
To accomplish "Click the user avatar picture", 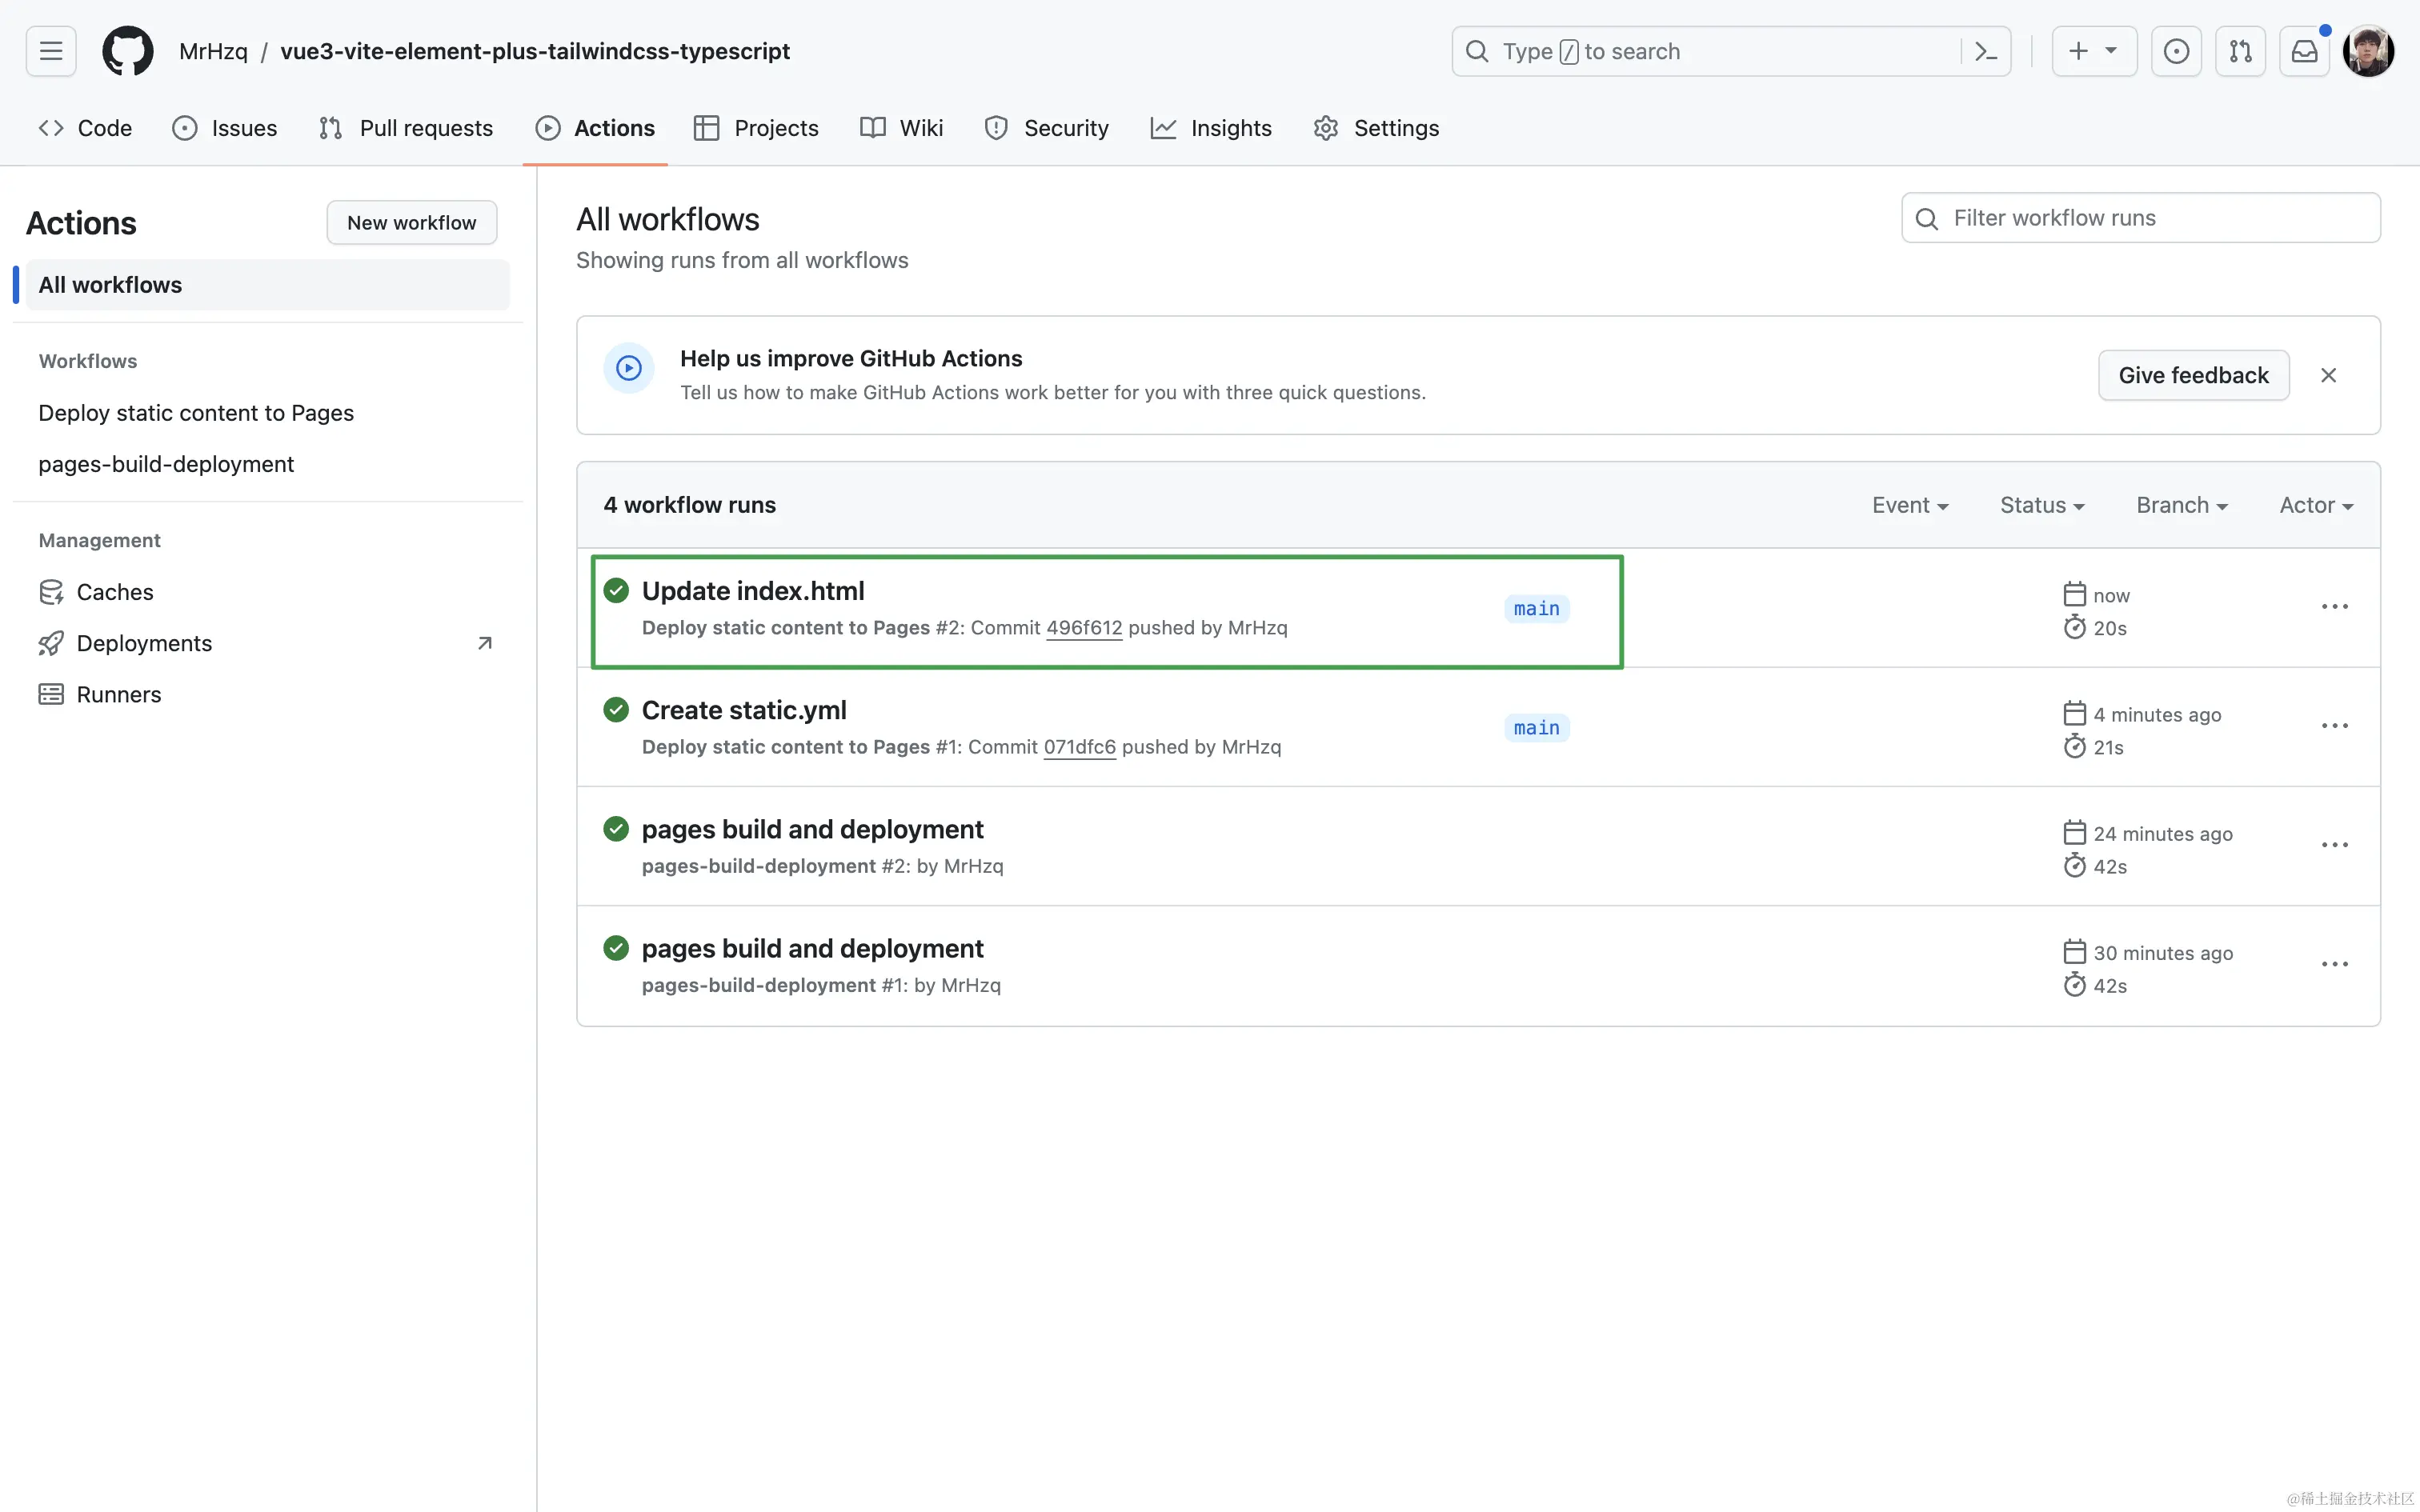I will click(x=2368, y=51).
